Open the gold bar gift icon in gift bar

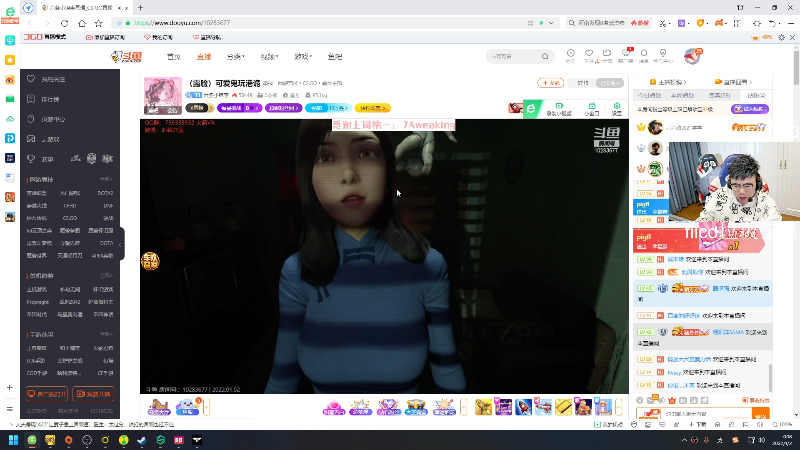click(563, 407)
